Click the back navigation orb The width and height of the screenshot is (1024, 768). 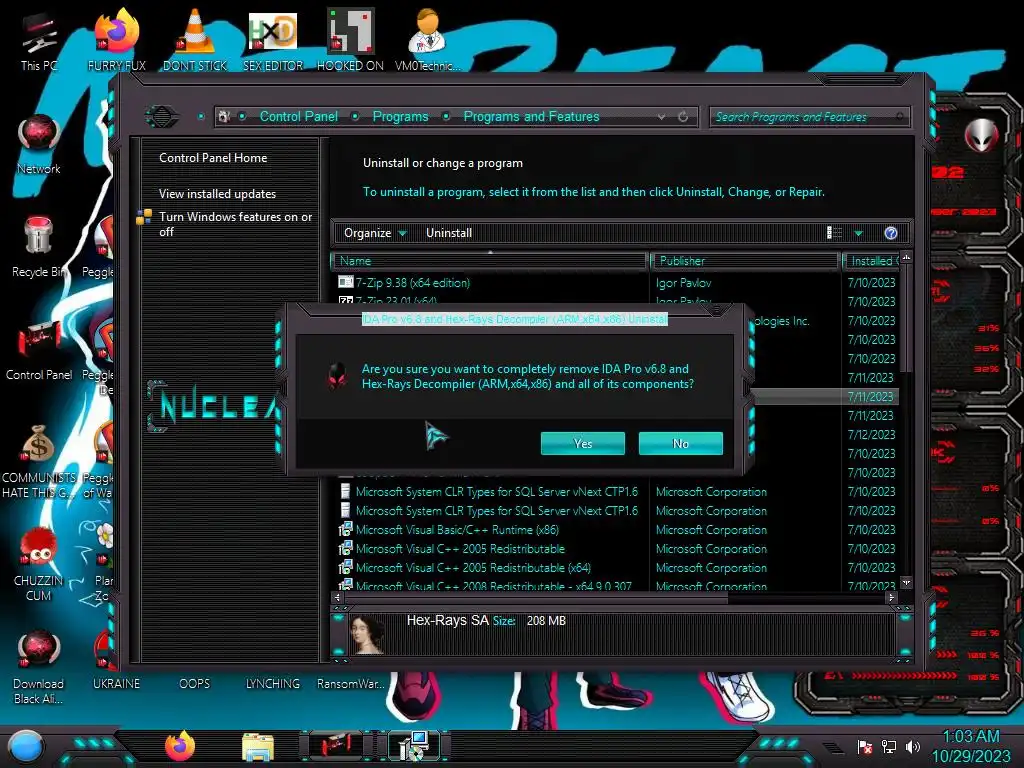pyautogui.click(x=162, y=117)
